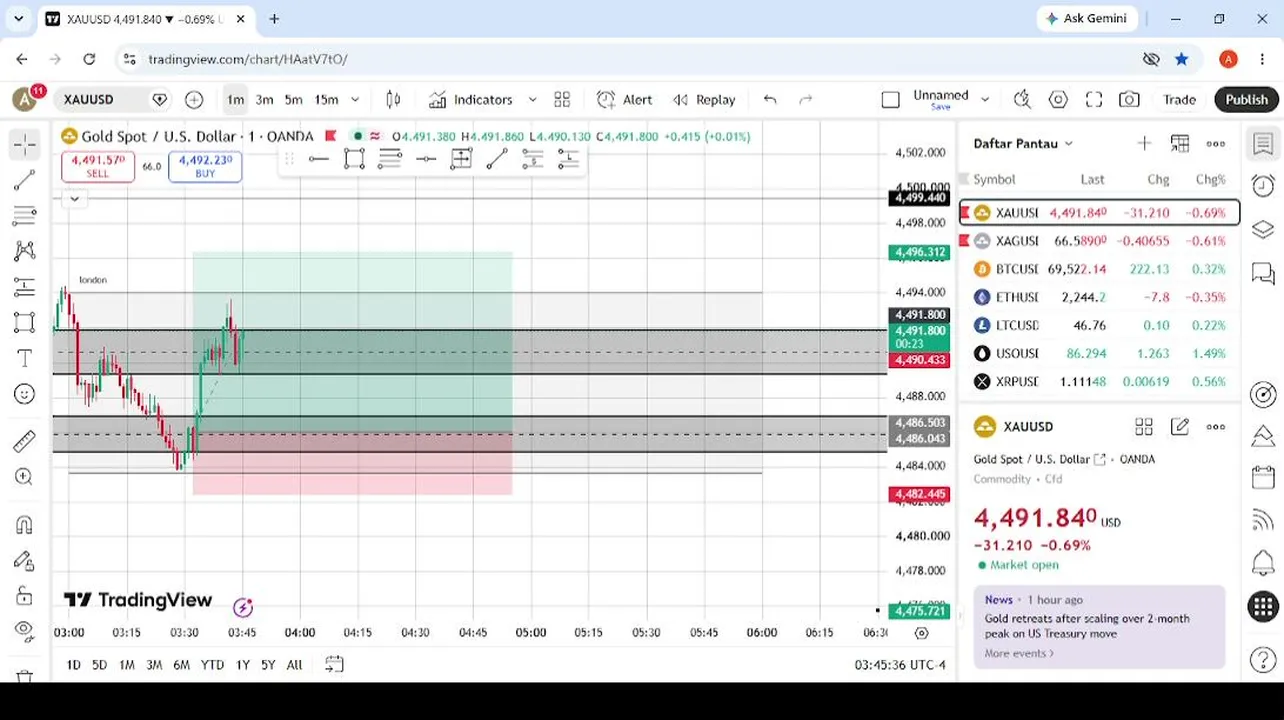
Task: Open the patterns drawing tools
Action: point(25,251)
